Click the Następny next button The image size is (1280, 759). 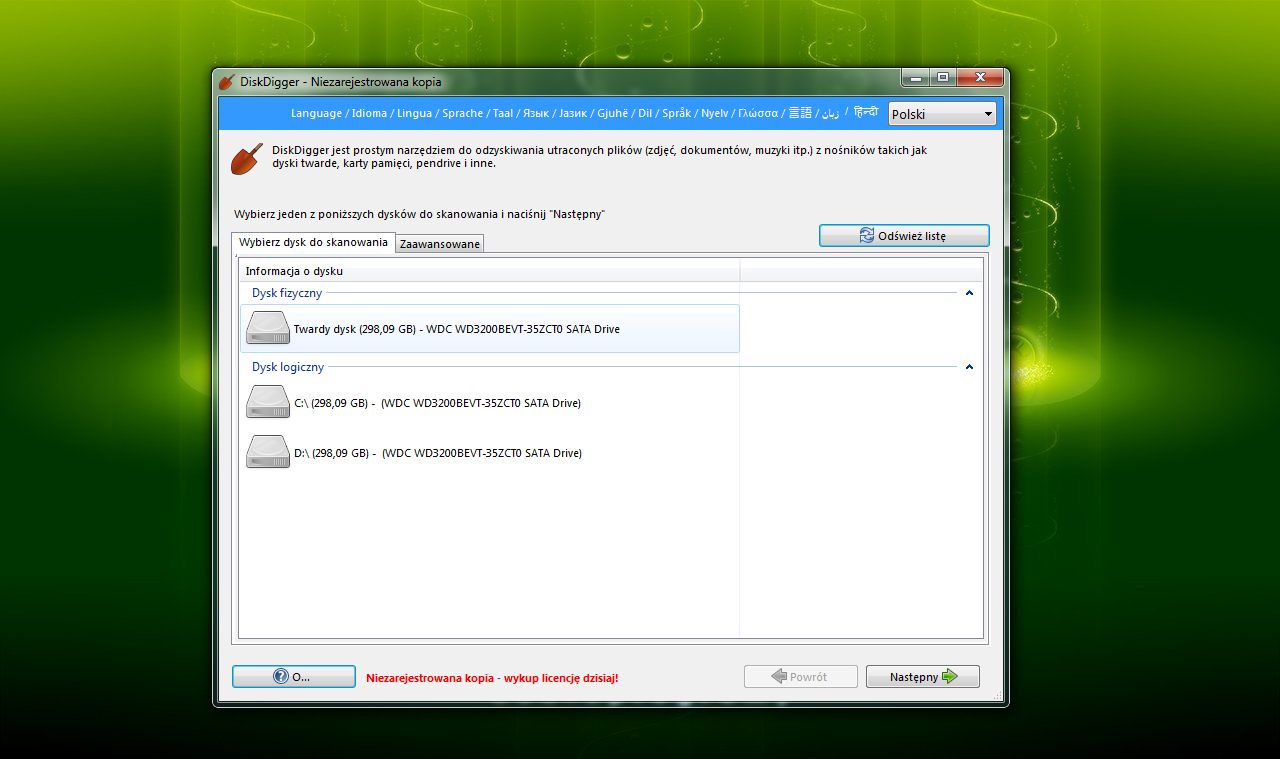click(x=923, y=677)
